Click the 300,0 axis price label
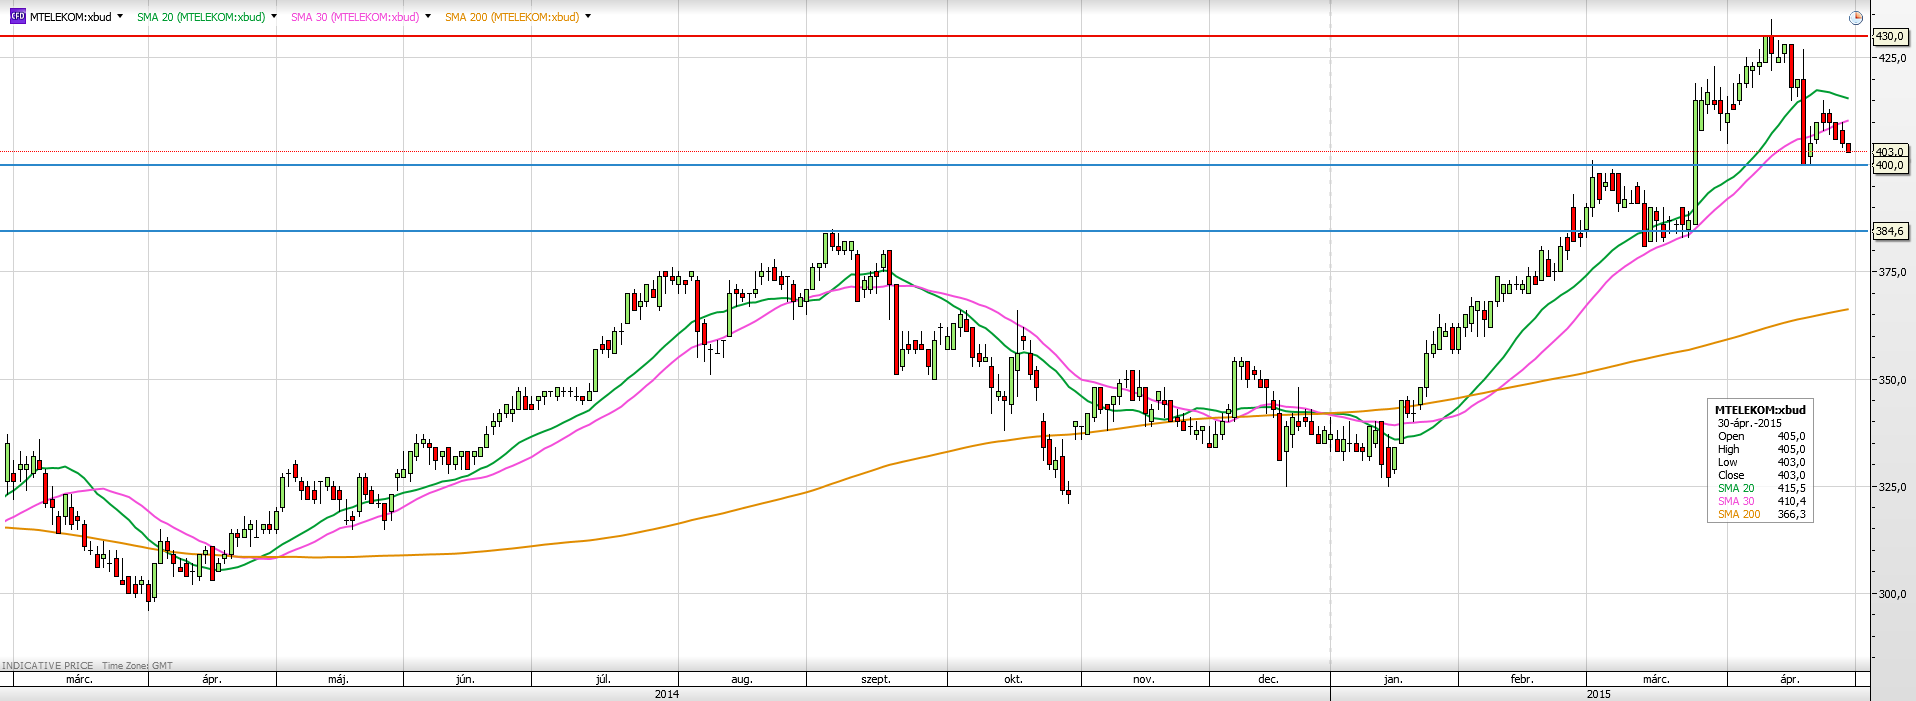Viewport: 1916px width, 701px height. pos(1892,593)
